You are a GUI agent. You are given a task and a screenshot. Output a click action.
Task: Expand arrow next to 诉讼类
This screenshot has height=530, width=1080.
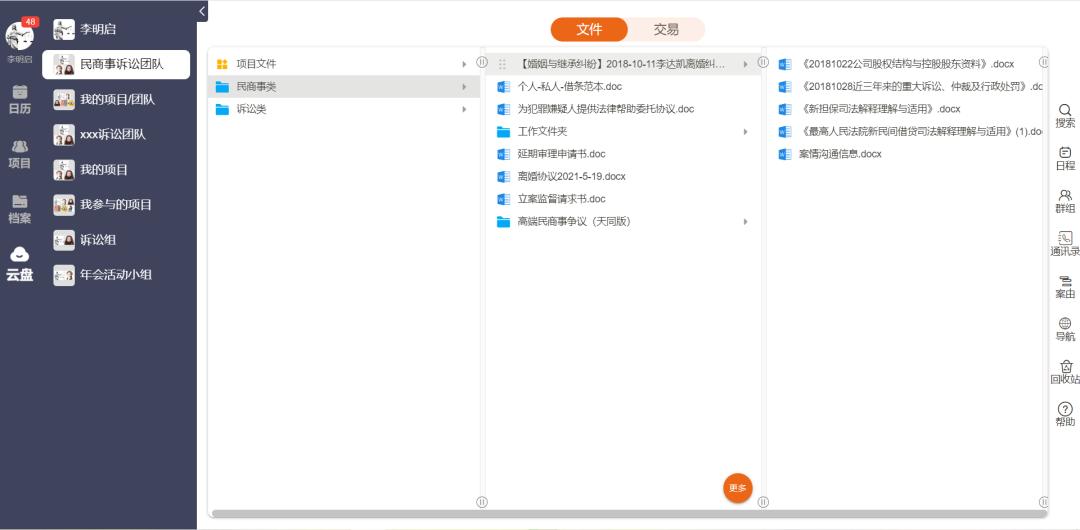click(x=464, y=109)
